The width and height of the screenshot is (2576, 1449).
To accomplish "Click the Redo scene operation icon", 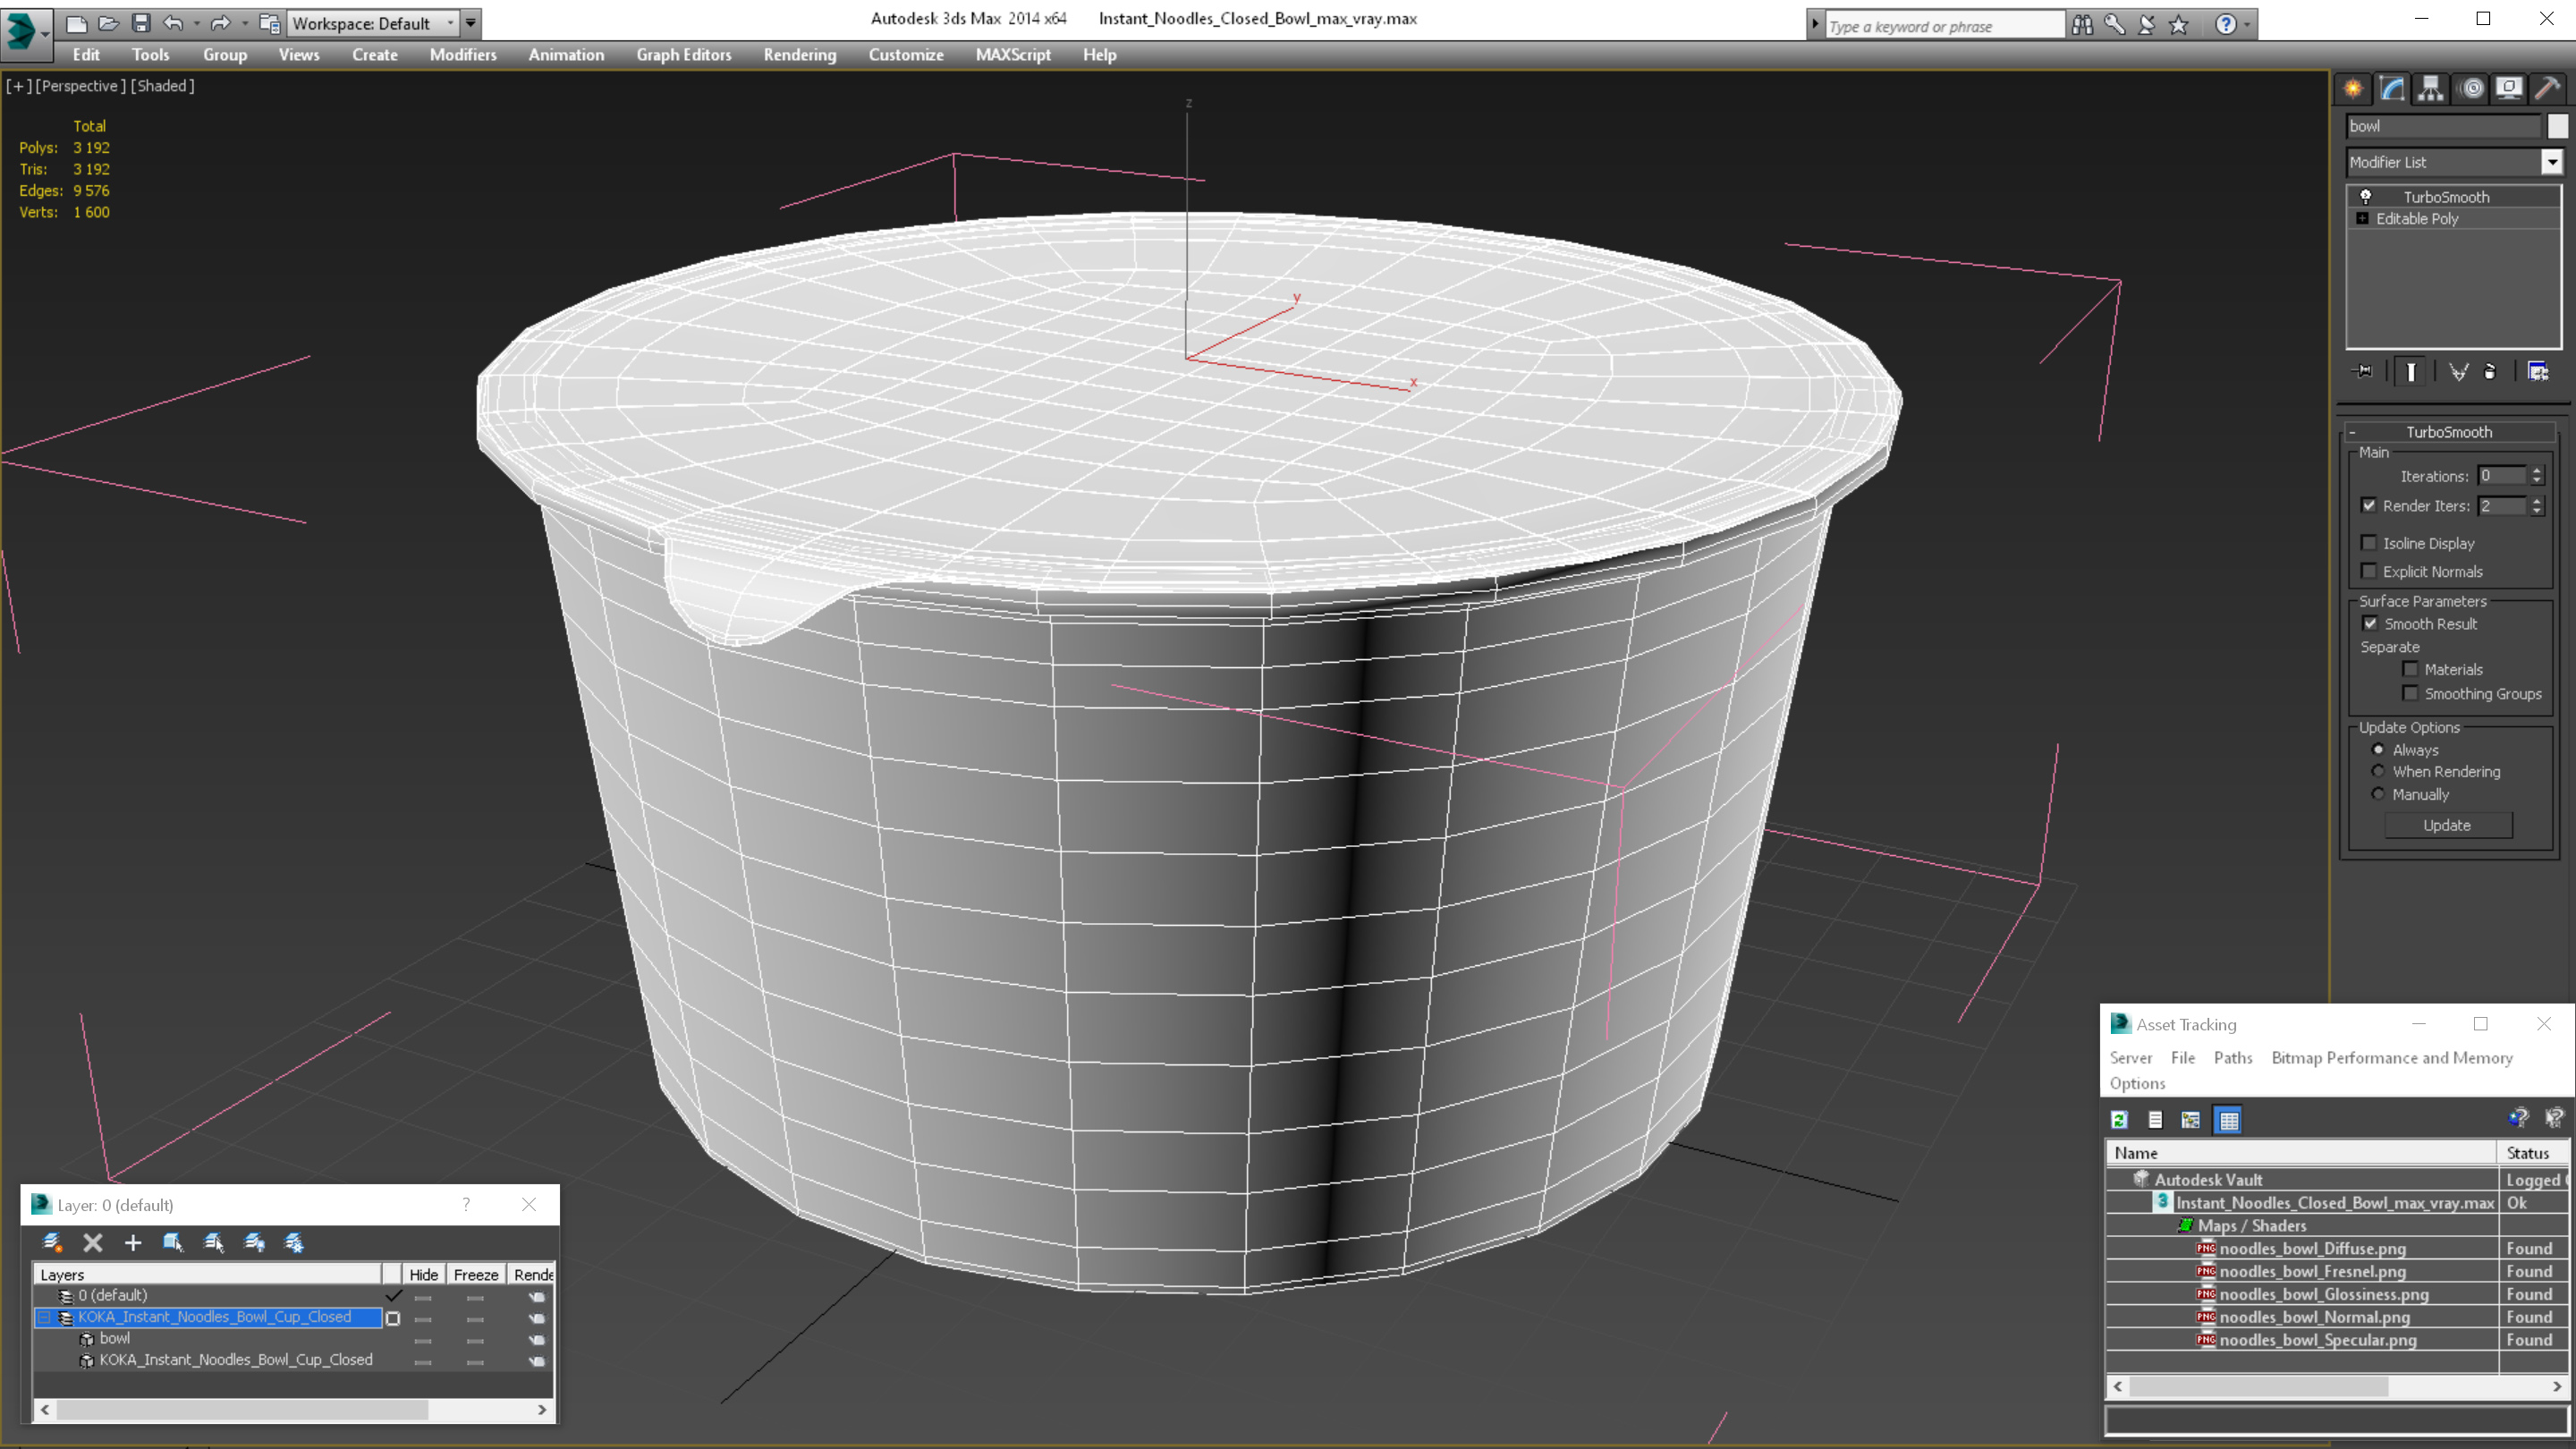I will click(x=219, y=21).
